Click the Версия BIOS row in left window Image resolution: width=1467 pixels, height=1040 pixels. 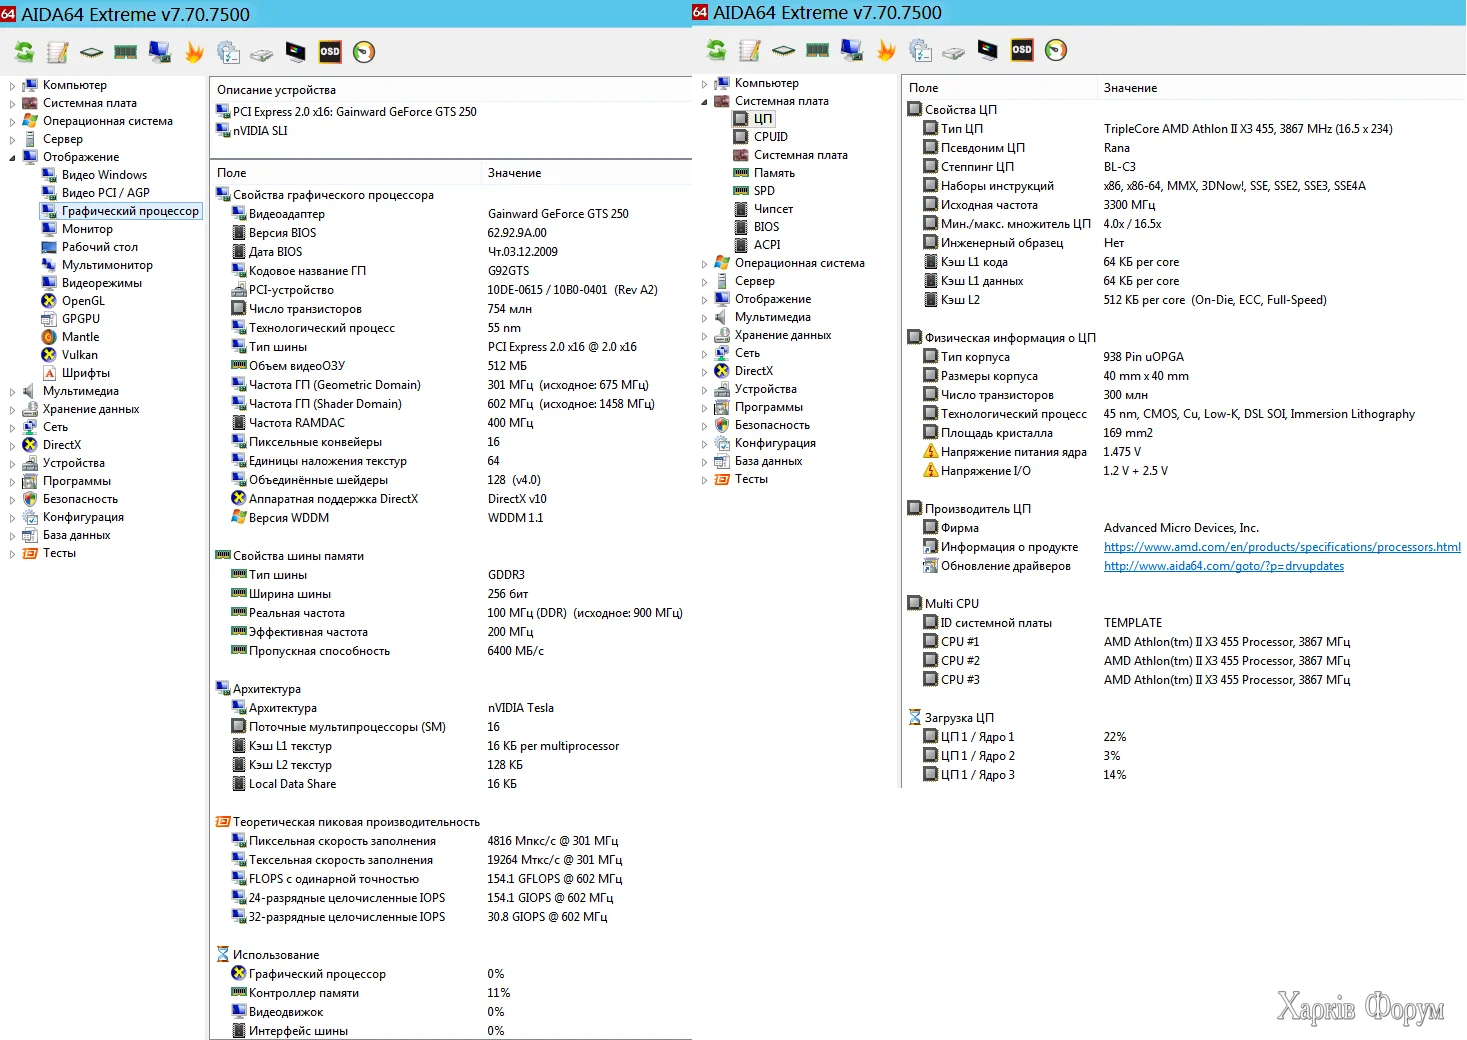tap(451, 233)
